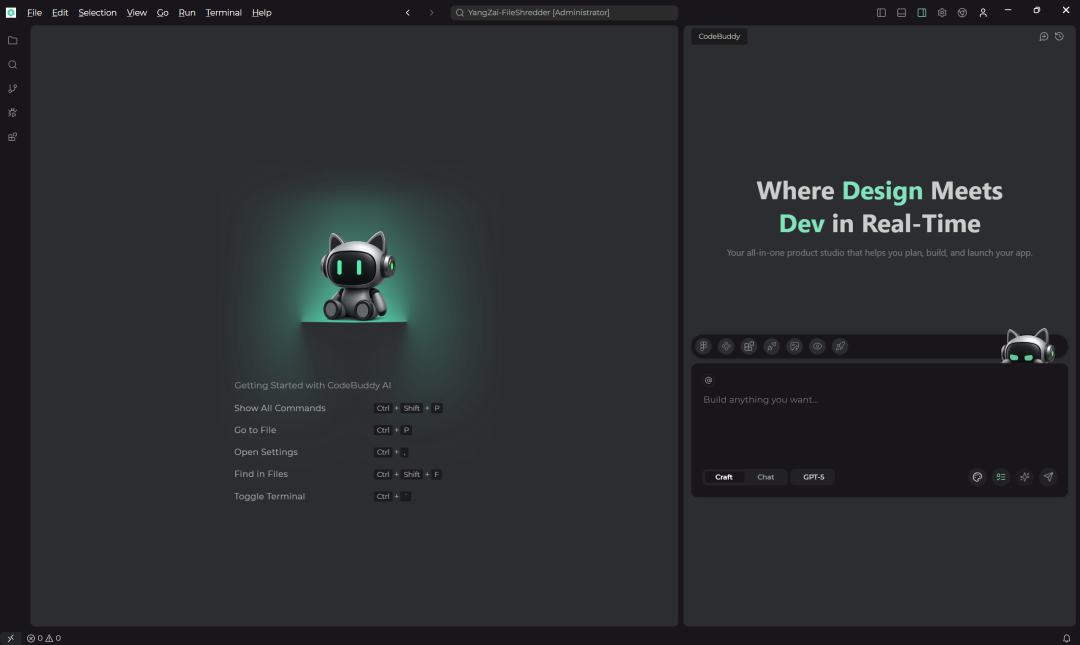Open the settings gear in the title bar

(942, 12)
